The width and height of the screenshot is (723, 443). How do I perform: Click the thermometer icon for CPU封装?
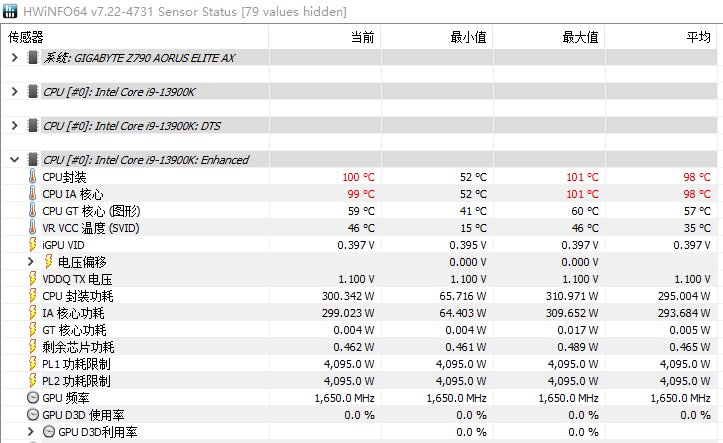click(x=32, y=177)
